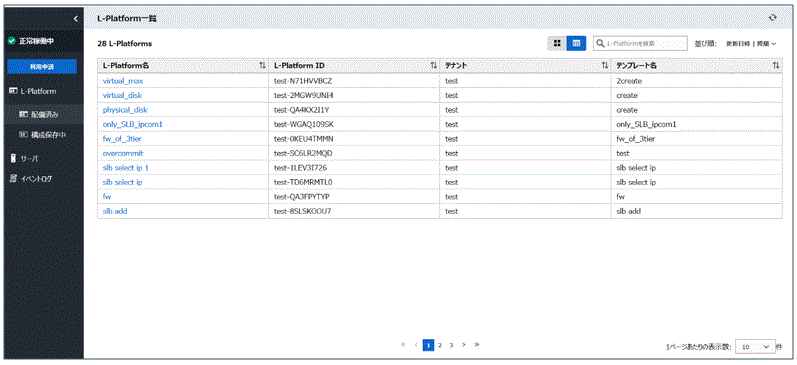The height and width of the screenshot is (365, 797).
Task: Sort by the L-Platform名 column arrows
Action: [262, 65]
